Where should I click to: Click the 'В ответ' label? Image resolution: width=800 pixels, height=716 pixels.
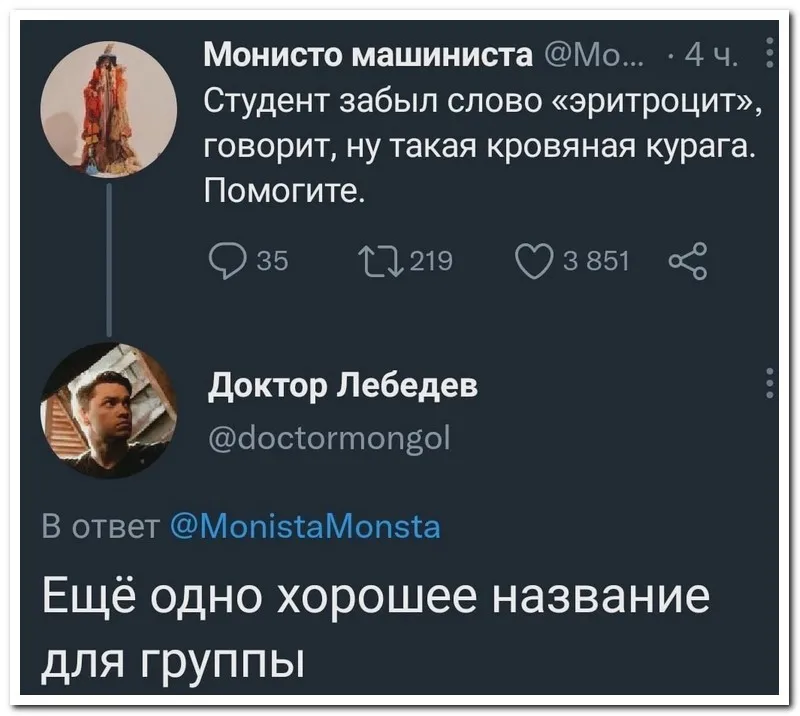point(100,525)
